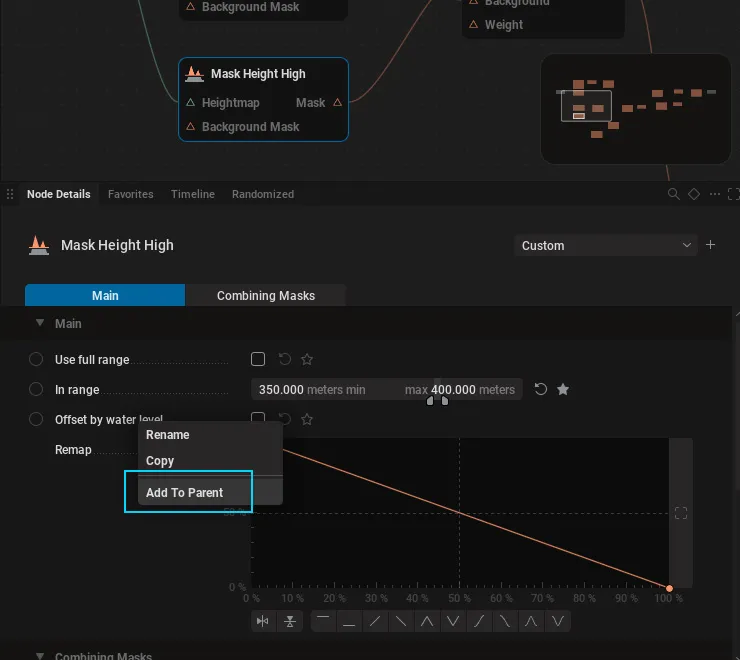Click the Weight input port on the upper node
The height and width of the screenshot is (660, 740).
pos(473,25)
